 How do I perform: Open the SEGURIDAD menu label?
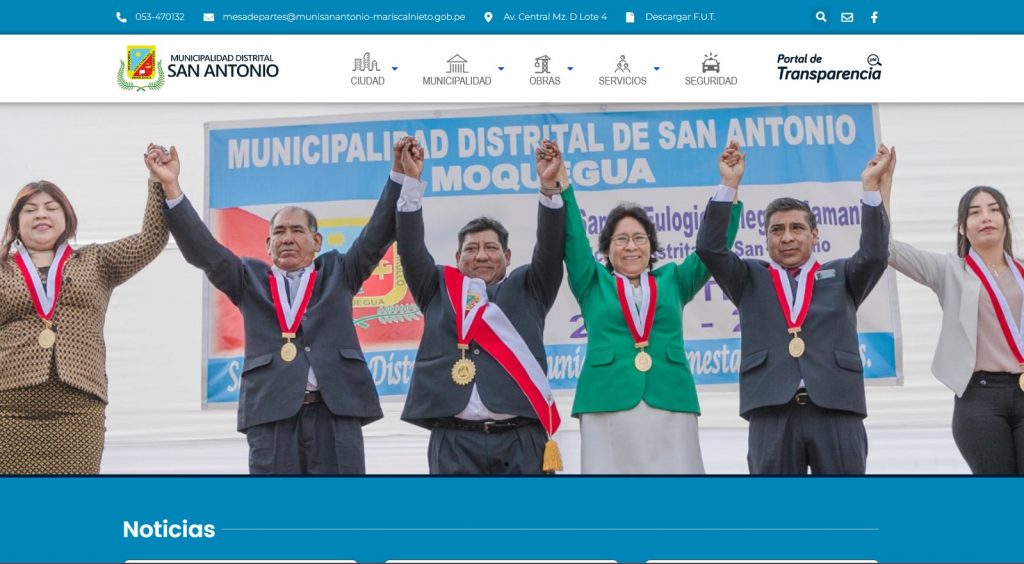click(x=711, y=81)
